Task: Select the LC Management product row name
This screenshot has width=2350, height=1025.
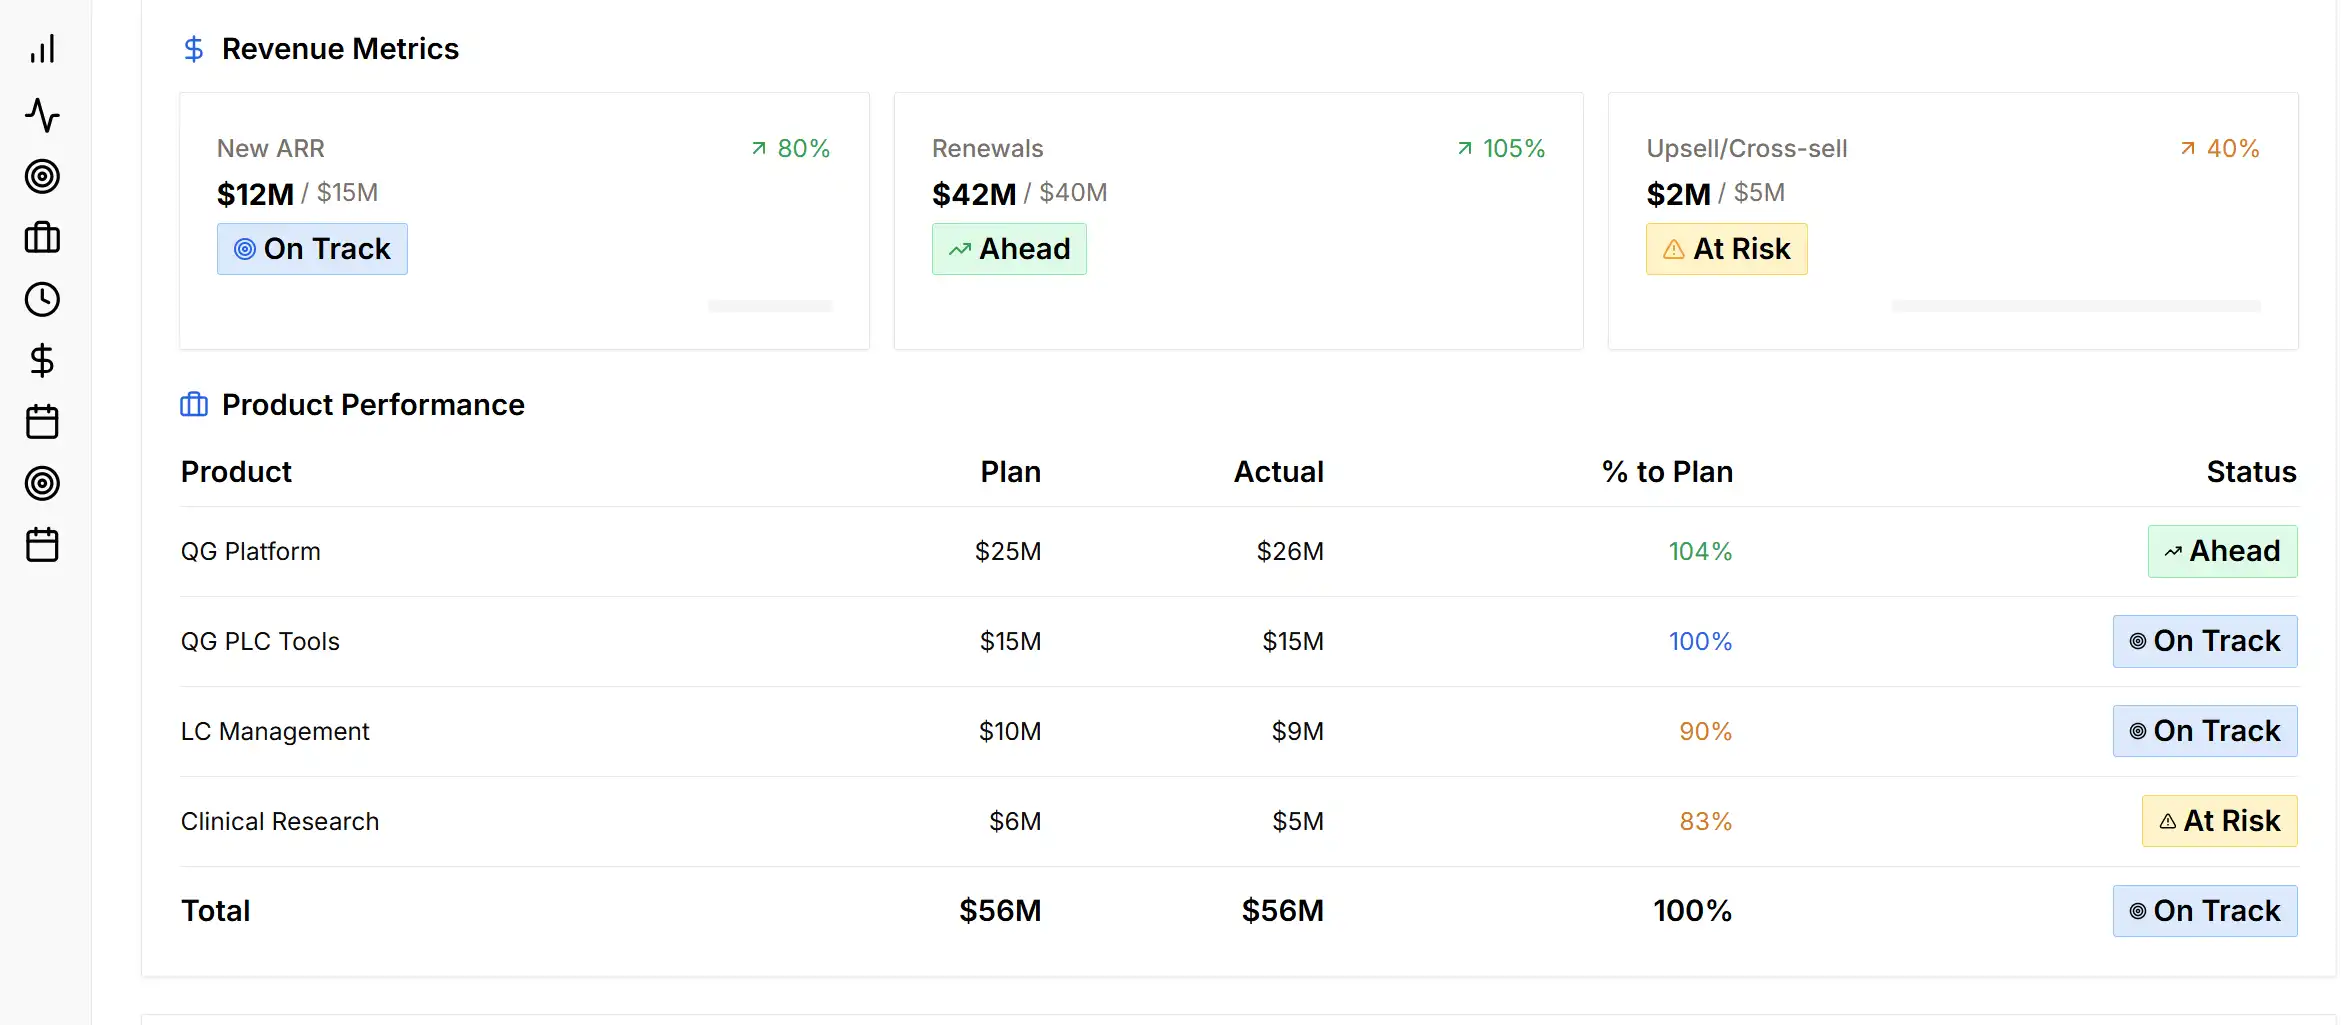Action: pos(275,732)
